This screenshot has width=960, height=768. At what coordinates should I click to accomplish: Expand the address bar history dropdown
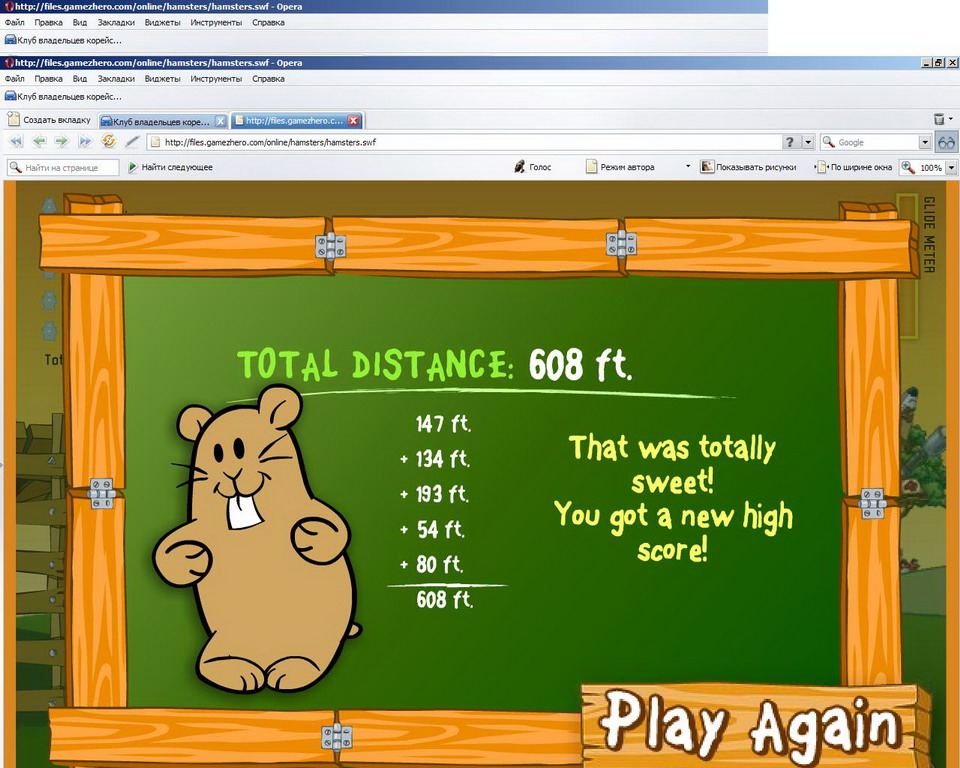[x=809, y=142]
